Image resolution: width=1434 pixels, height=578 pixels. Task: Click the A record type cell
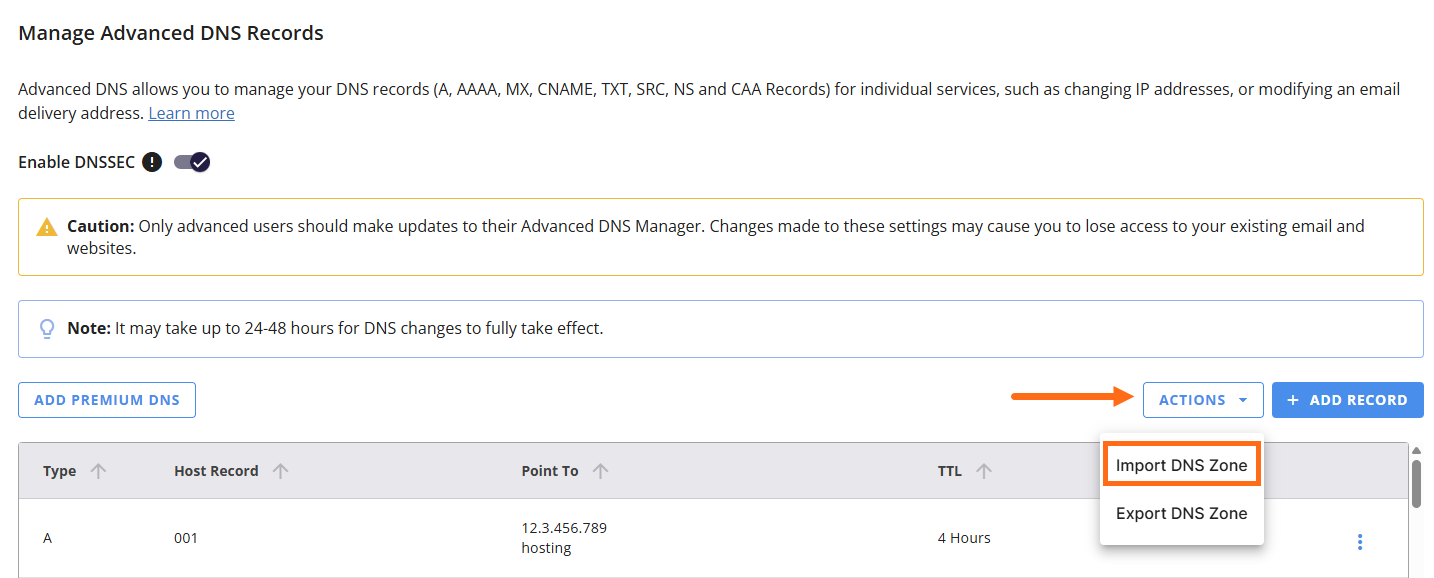click(x=48, y=538)
